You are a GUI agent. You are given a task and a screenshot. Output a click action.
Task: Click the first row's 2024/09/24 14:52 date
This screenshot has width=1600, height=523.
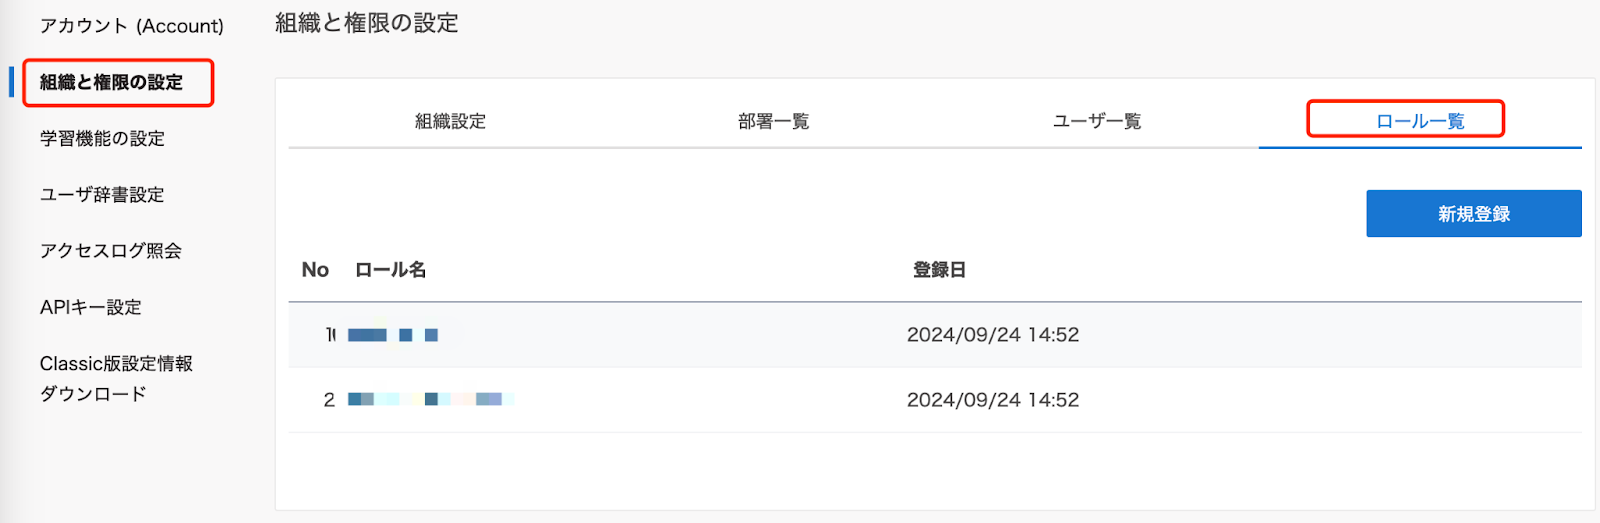coord(992,335)
